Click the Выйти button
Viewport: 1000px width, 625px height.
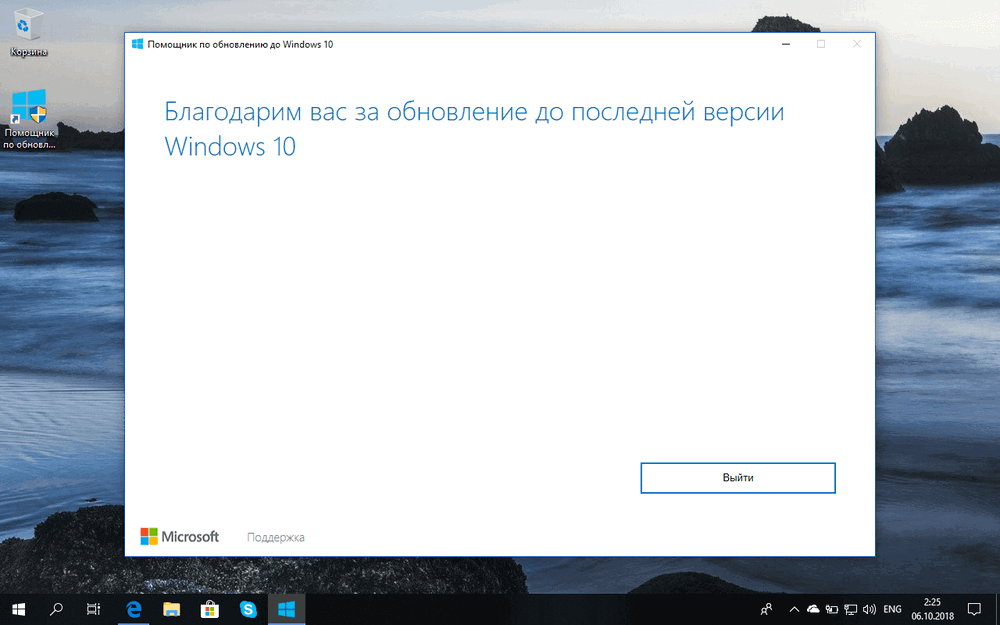point(738,478)
